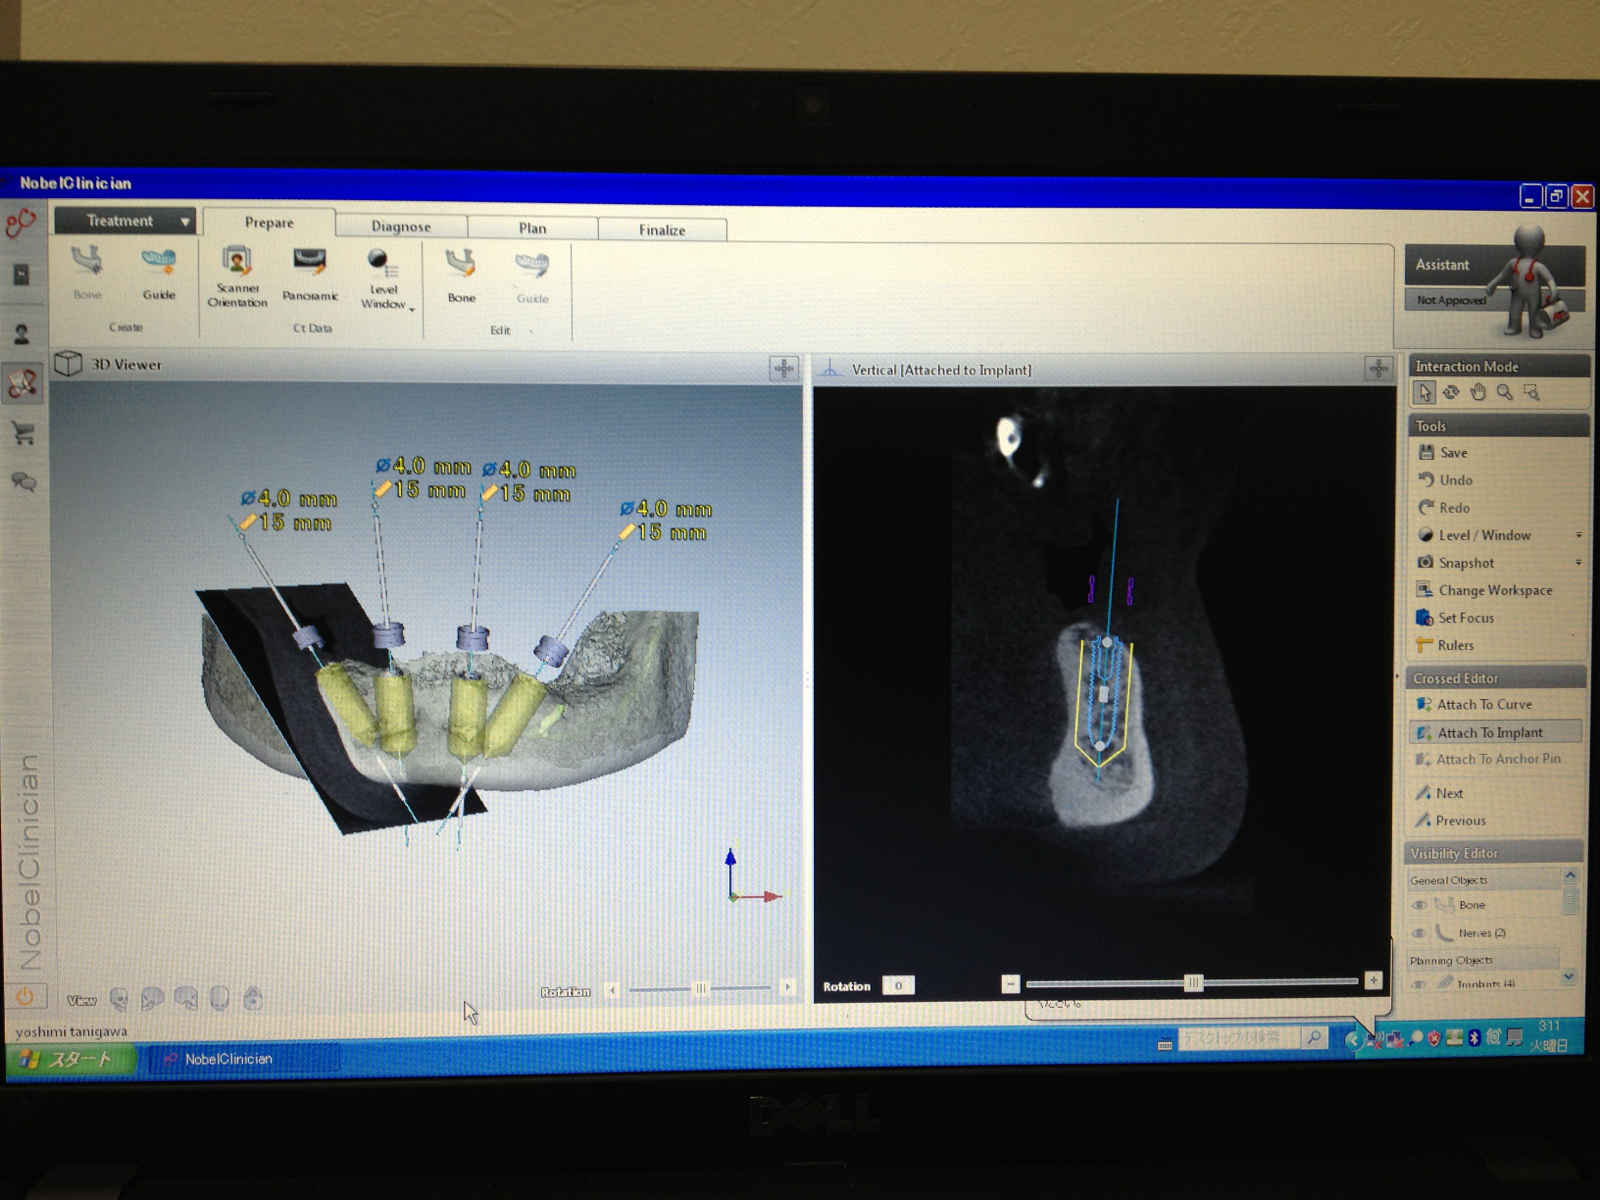Select Attach To Implant
The image size is (1600, 1200).
tap(1495, 732)
